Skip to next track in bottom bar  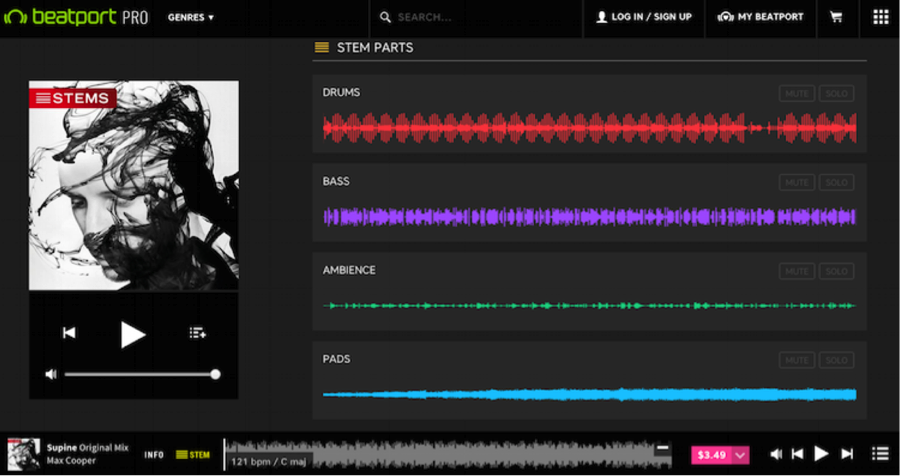tap(847, 454)
